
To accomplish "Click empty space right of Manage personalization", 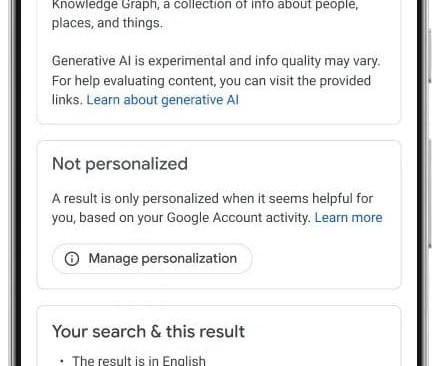I will [x=323, y=259].
